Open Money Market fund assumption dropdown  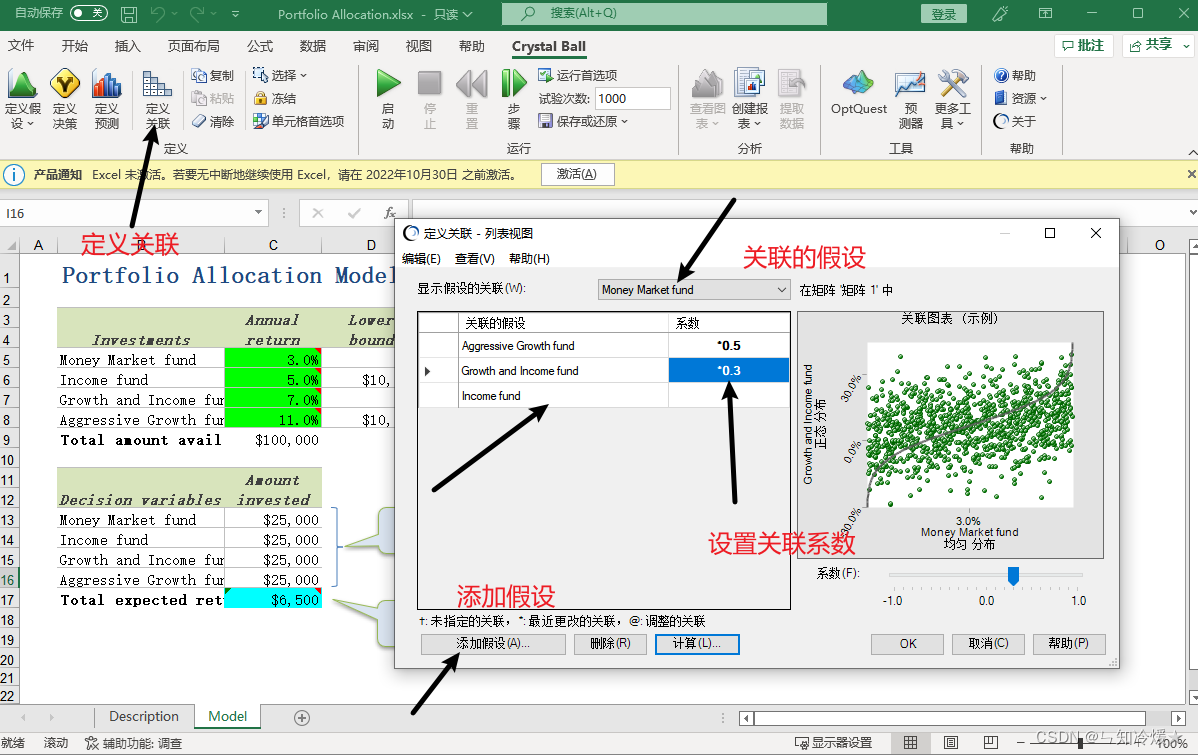tap(693, 290)
